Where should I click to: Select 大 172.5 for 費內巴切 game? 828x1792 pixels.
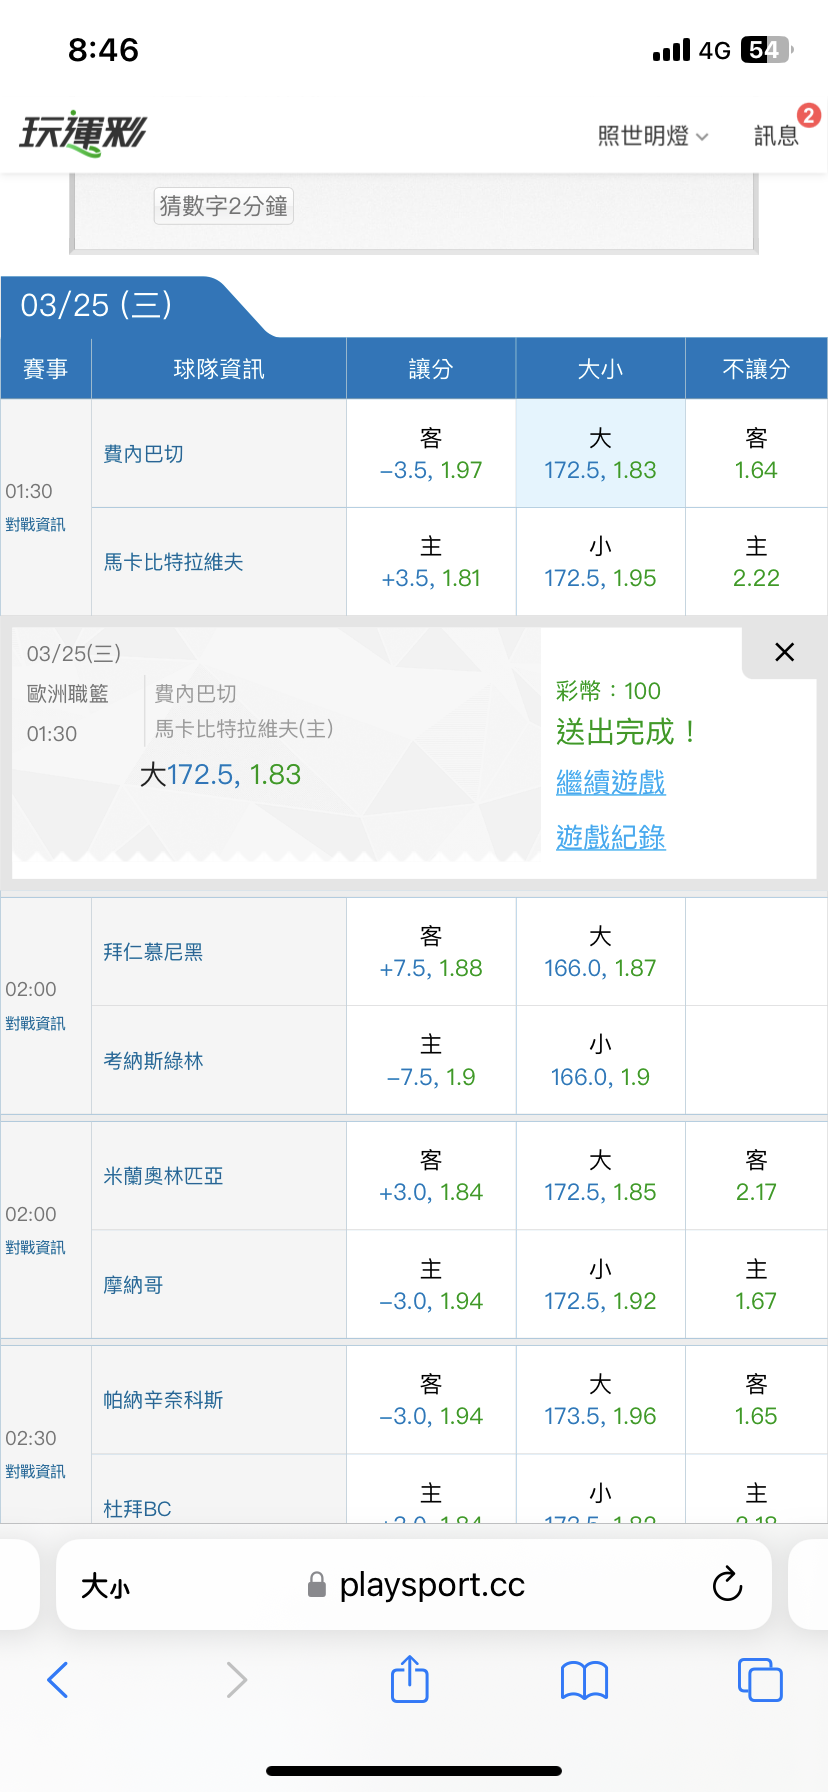[x=600, y=454]
